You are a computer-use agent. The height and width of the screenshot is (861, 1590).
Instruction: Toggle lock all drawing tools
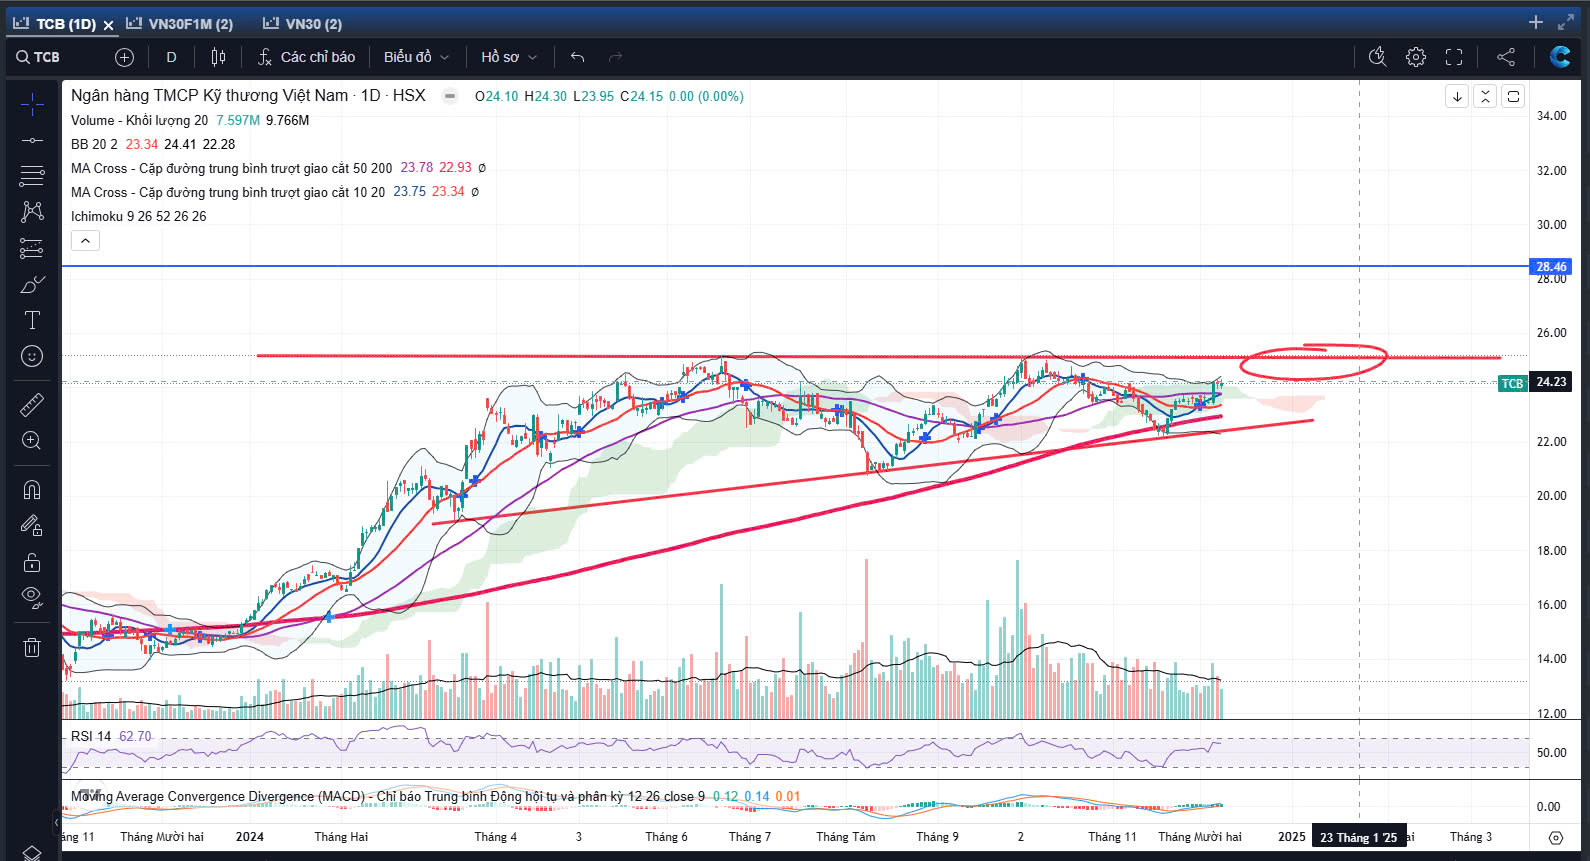coord(32,562)
